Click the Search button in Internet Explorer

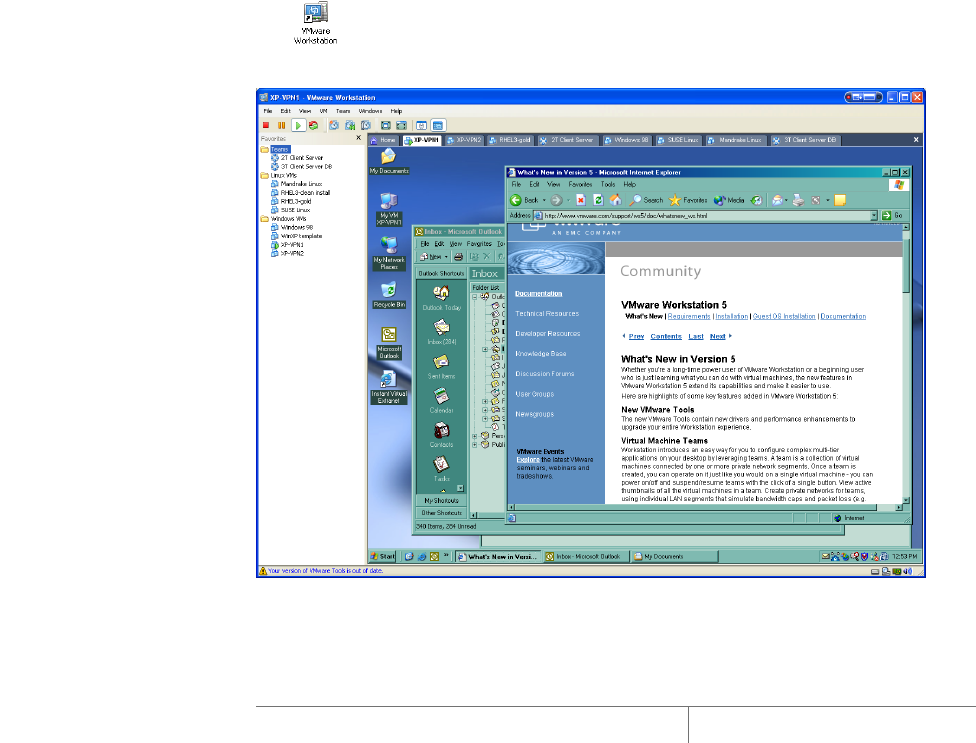pyautogui.click(x=646, y=200)
